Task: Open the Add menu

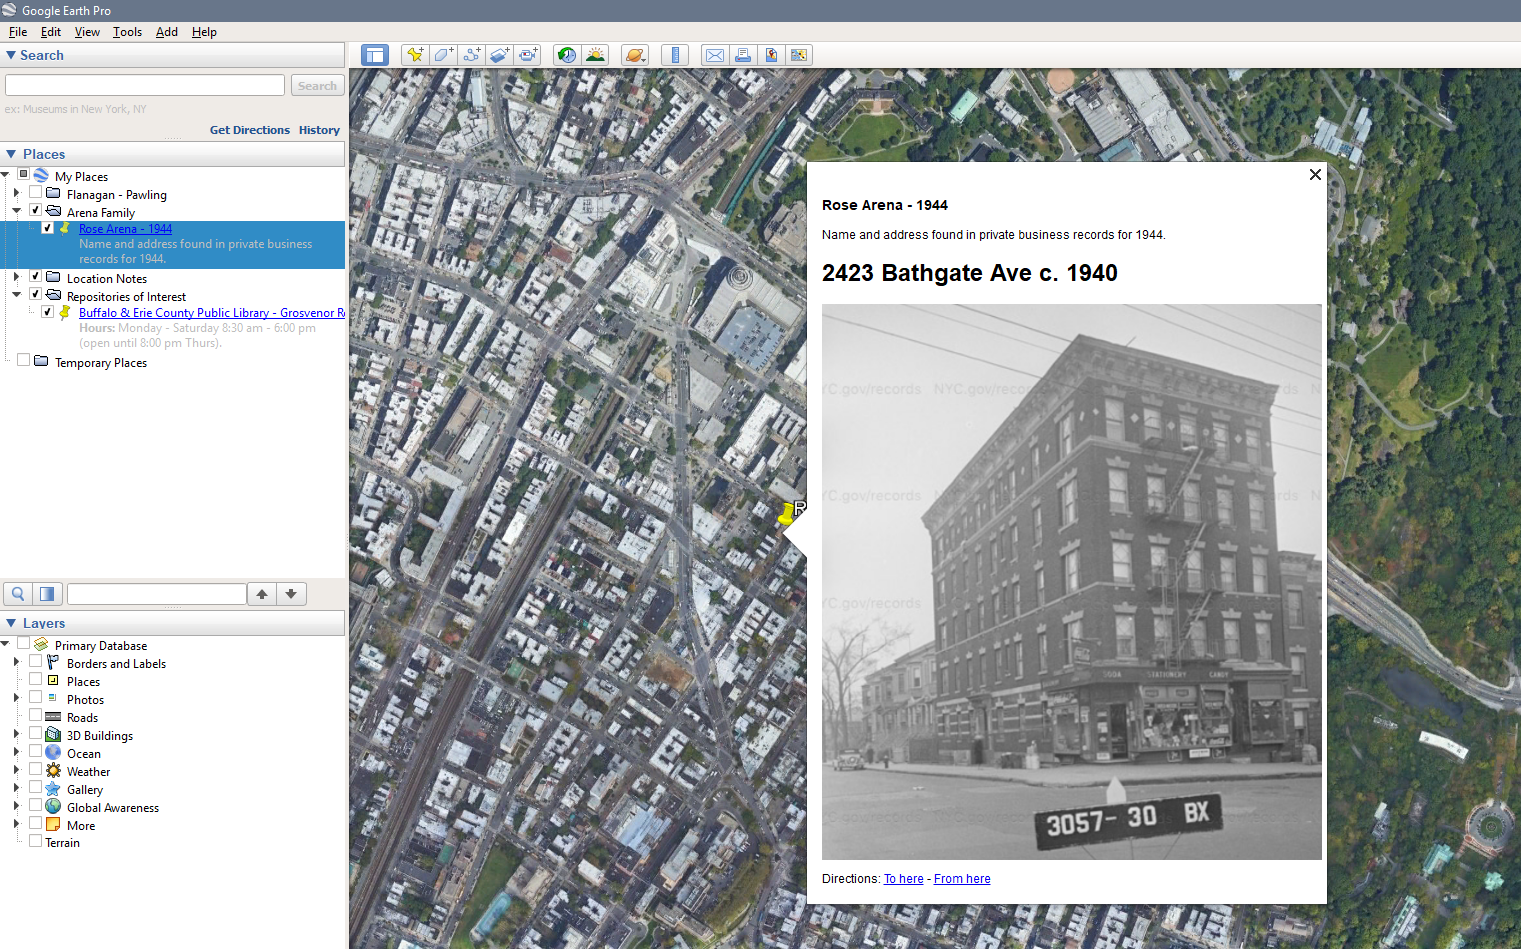Action: coord(167,32)
